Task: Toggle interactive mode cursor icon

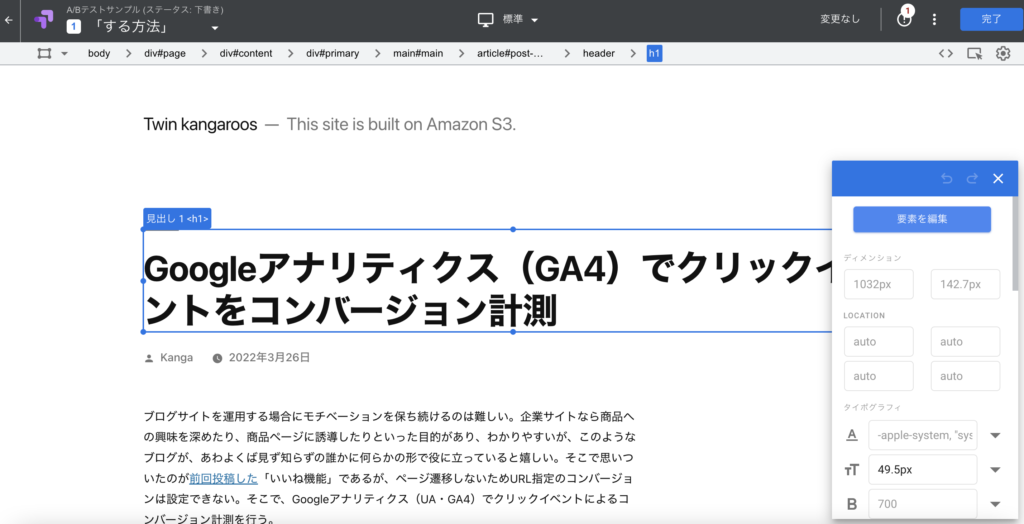Action: pos(974,54)
